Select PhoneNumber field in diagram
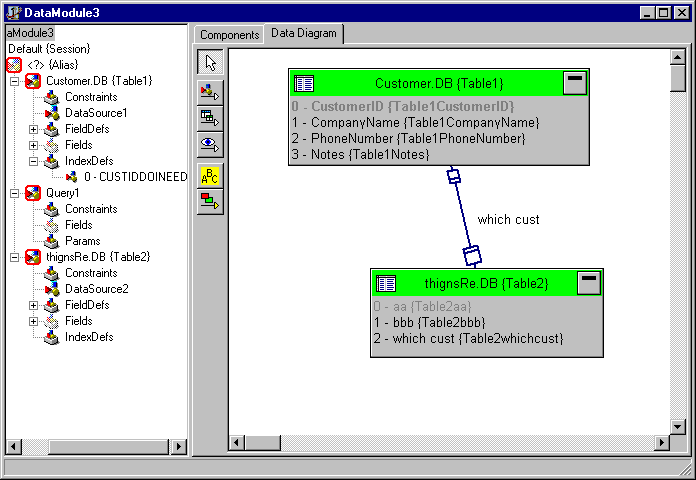Screen dimensions: 696x480 coord(408,139)
